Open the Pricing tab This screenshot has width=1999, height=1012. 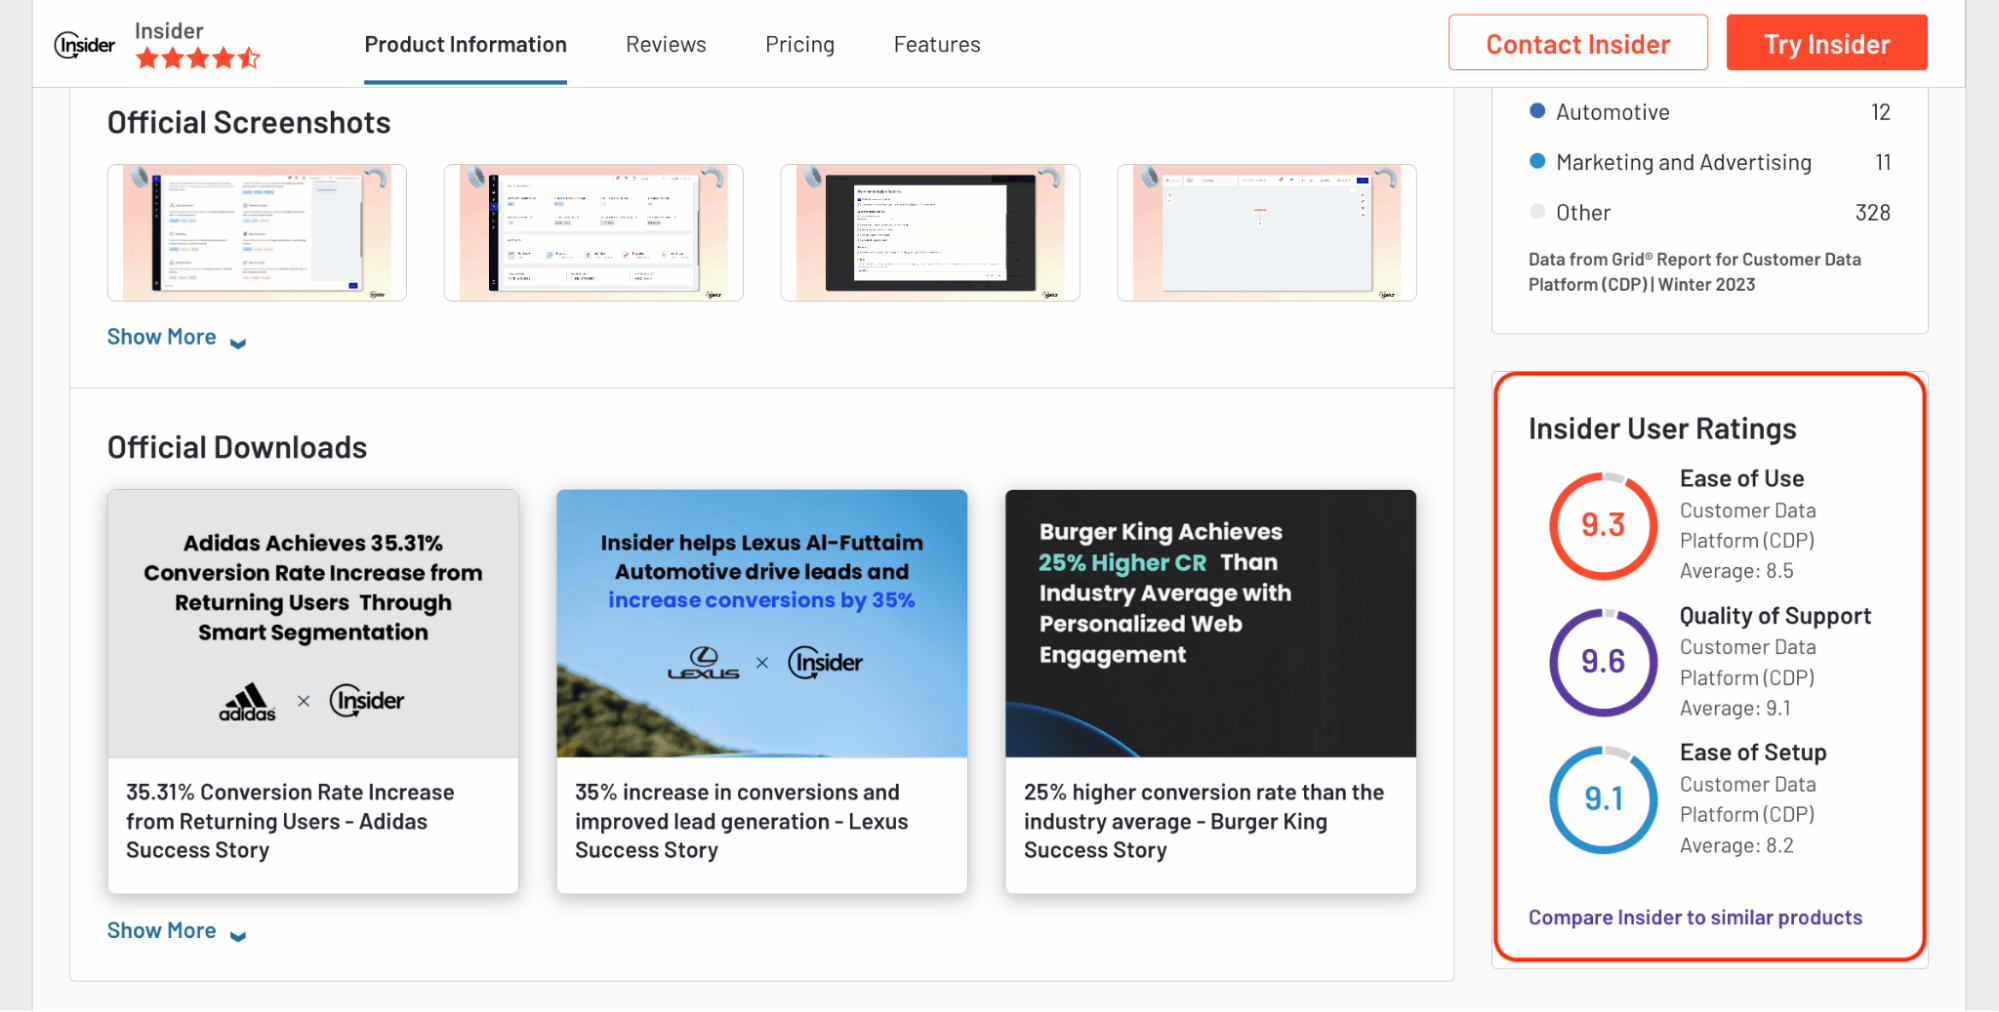[x=799, y=44]
